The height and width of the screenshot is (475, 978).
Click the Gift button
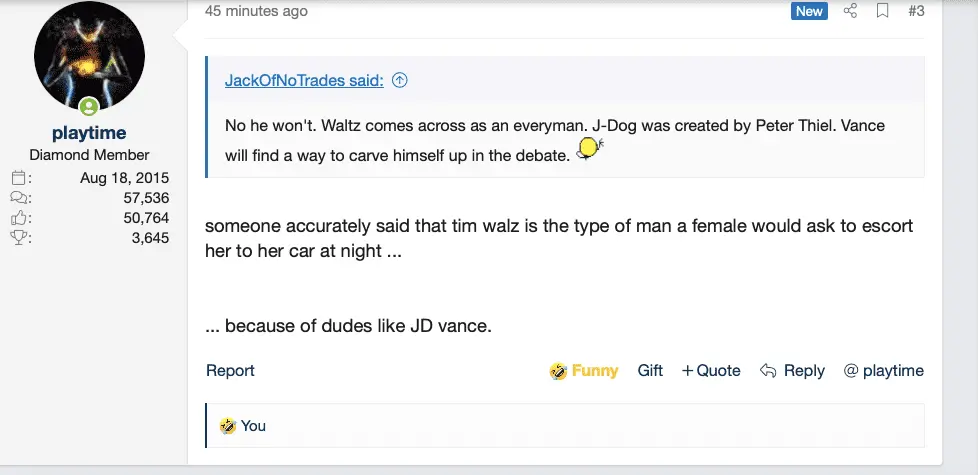pyautogui.click(x=650, y=371)
